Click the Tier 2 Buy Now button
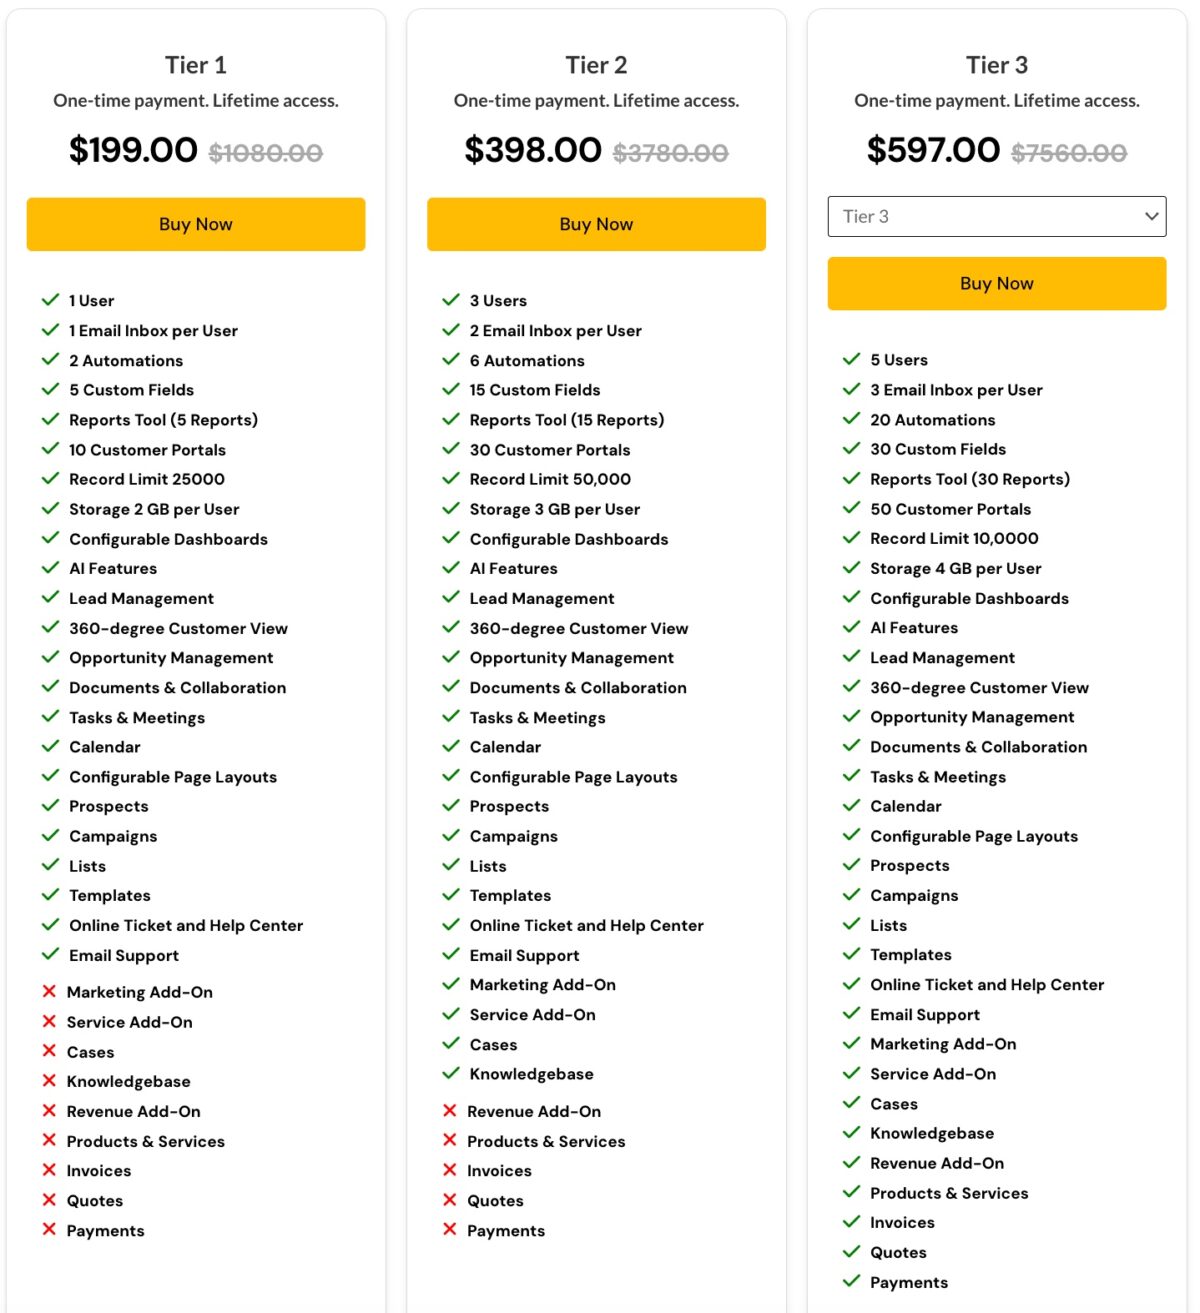This screenshot has height=1313, width=1200. coord(596,224)
